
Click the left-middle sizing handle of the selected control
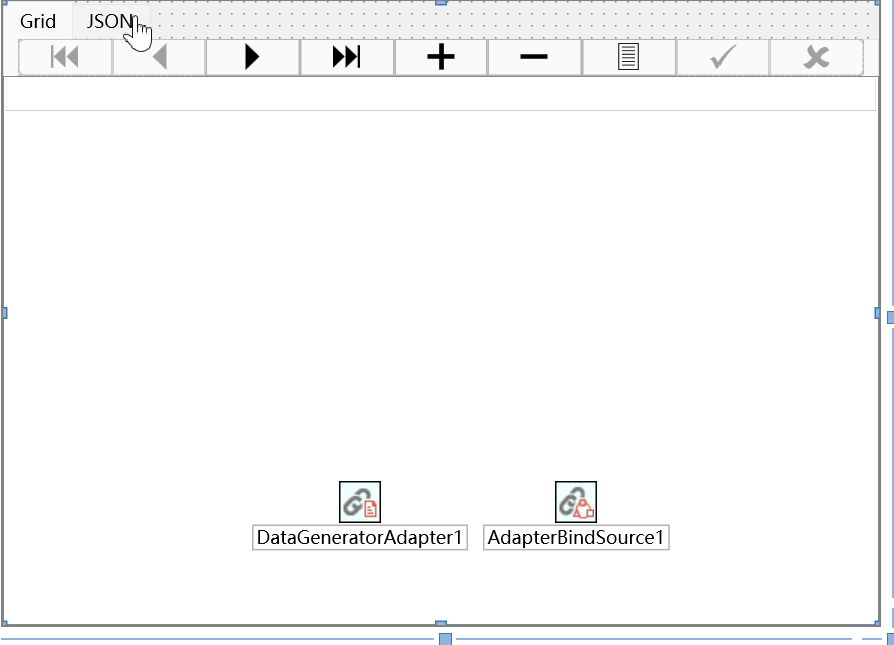coord(3,313)
